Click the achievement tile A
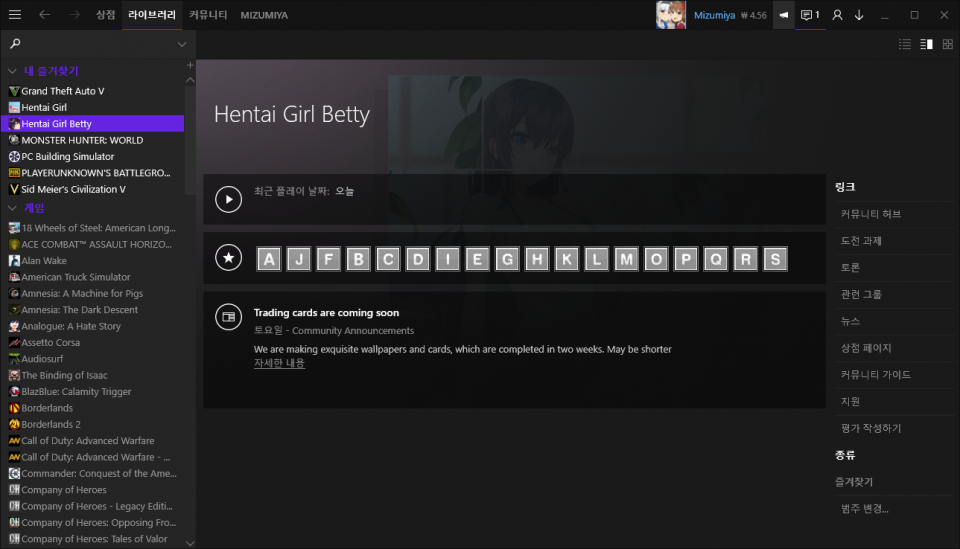Screen dimensions: 960x549 pos(269,259)
